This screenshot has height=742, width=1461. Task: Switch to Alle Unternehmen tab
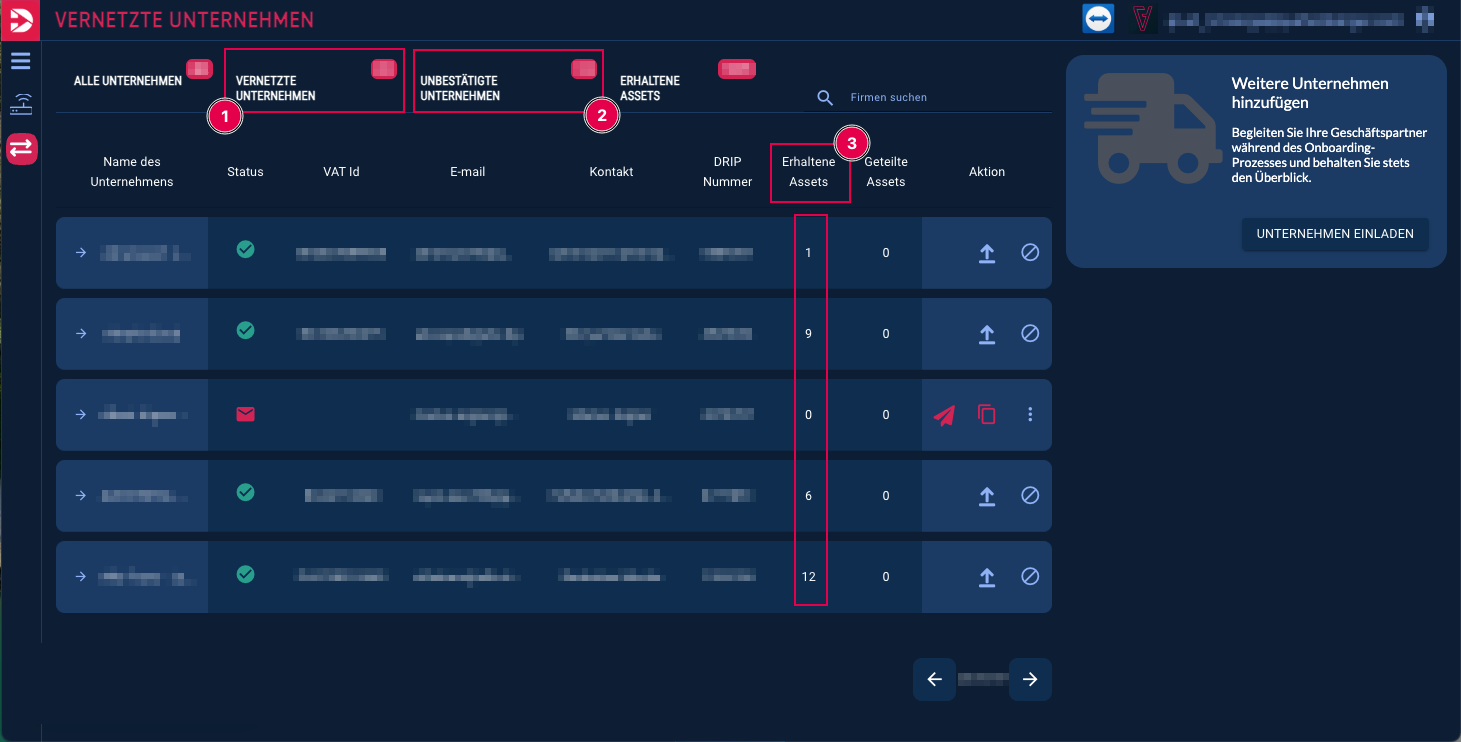click(128, 81)
